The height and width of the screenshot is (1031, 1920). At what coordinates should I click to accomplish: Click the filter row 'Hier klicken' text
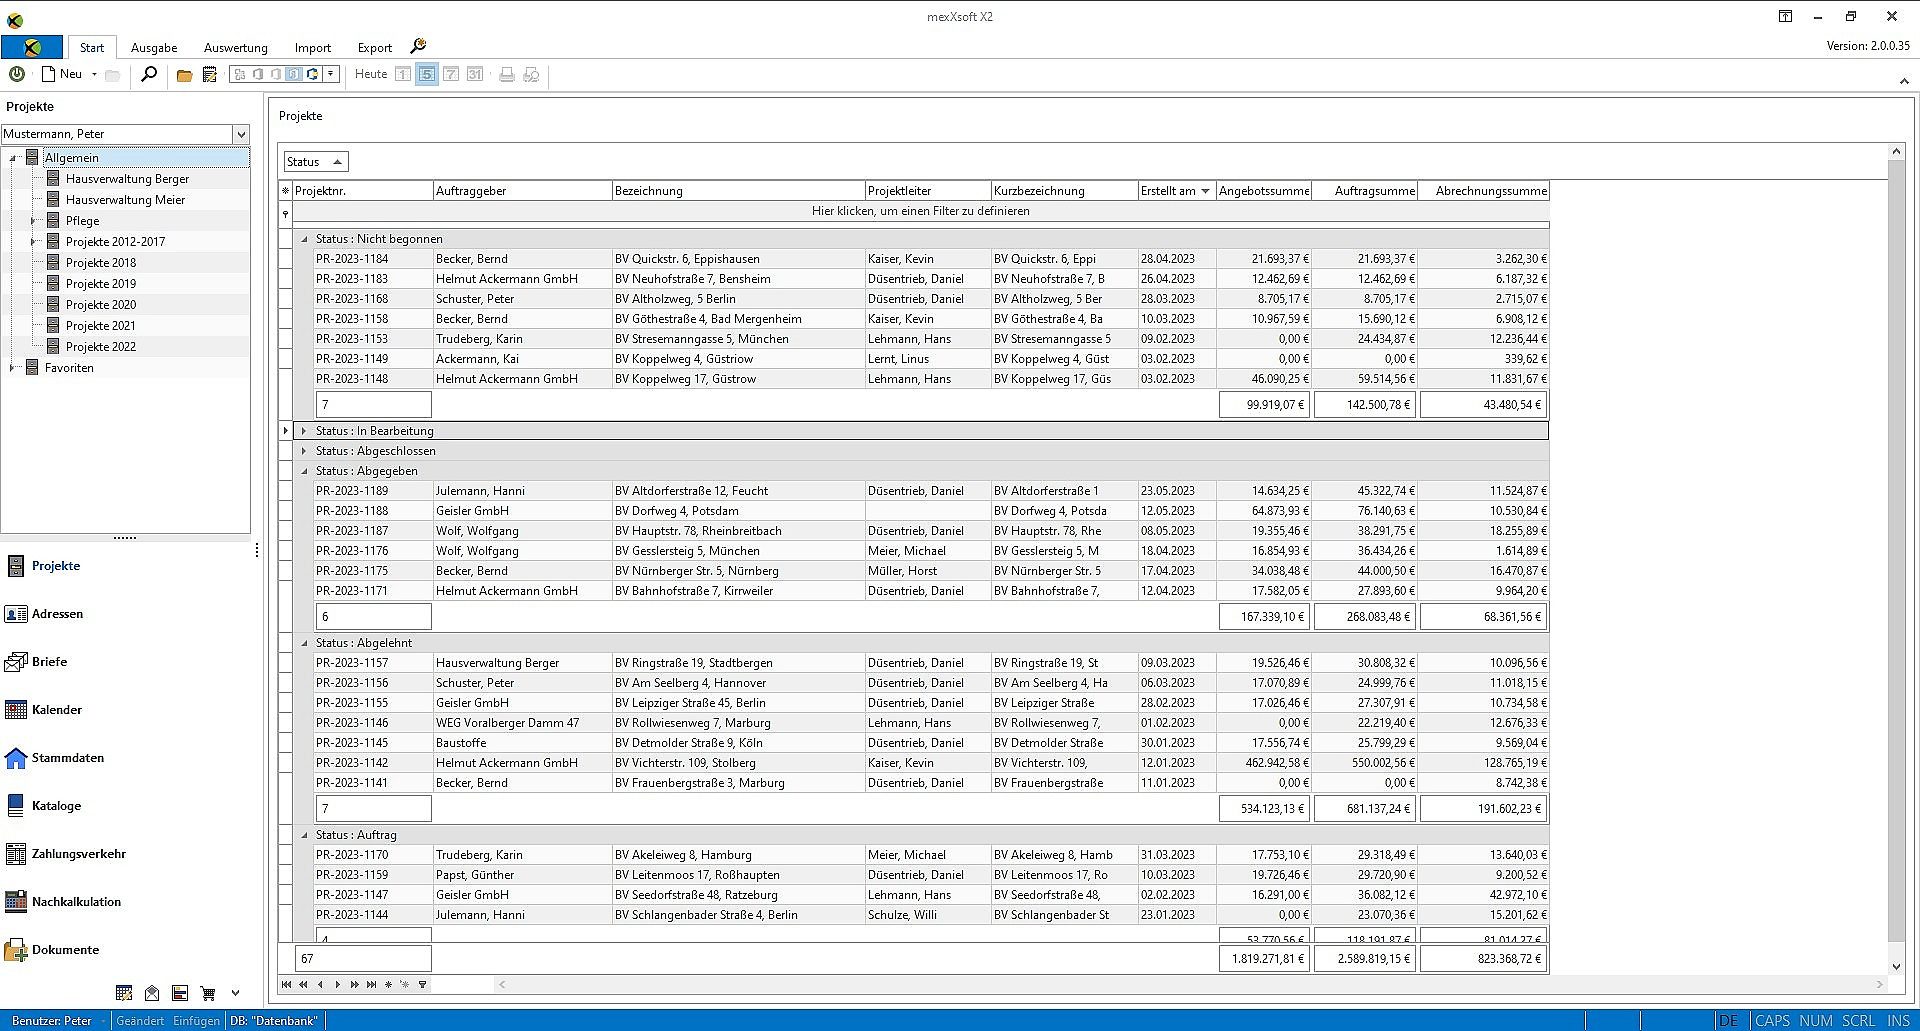[921, 211]
